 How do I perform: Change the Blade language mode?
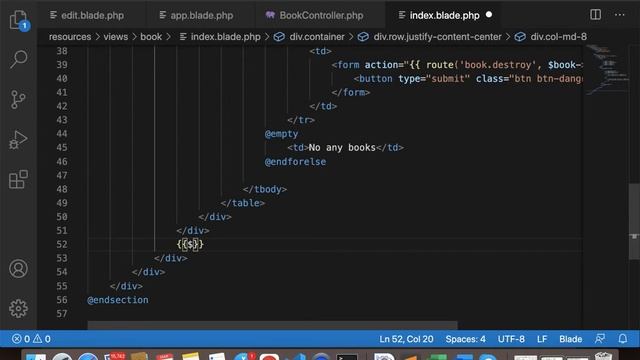click(571, 339)
